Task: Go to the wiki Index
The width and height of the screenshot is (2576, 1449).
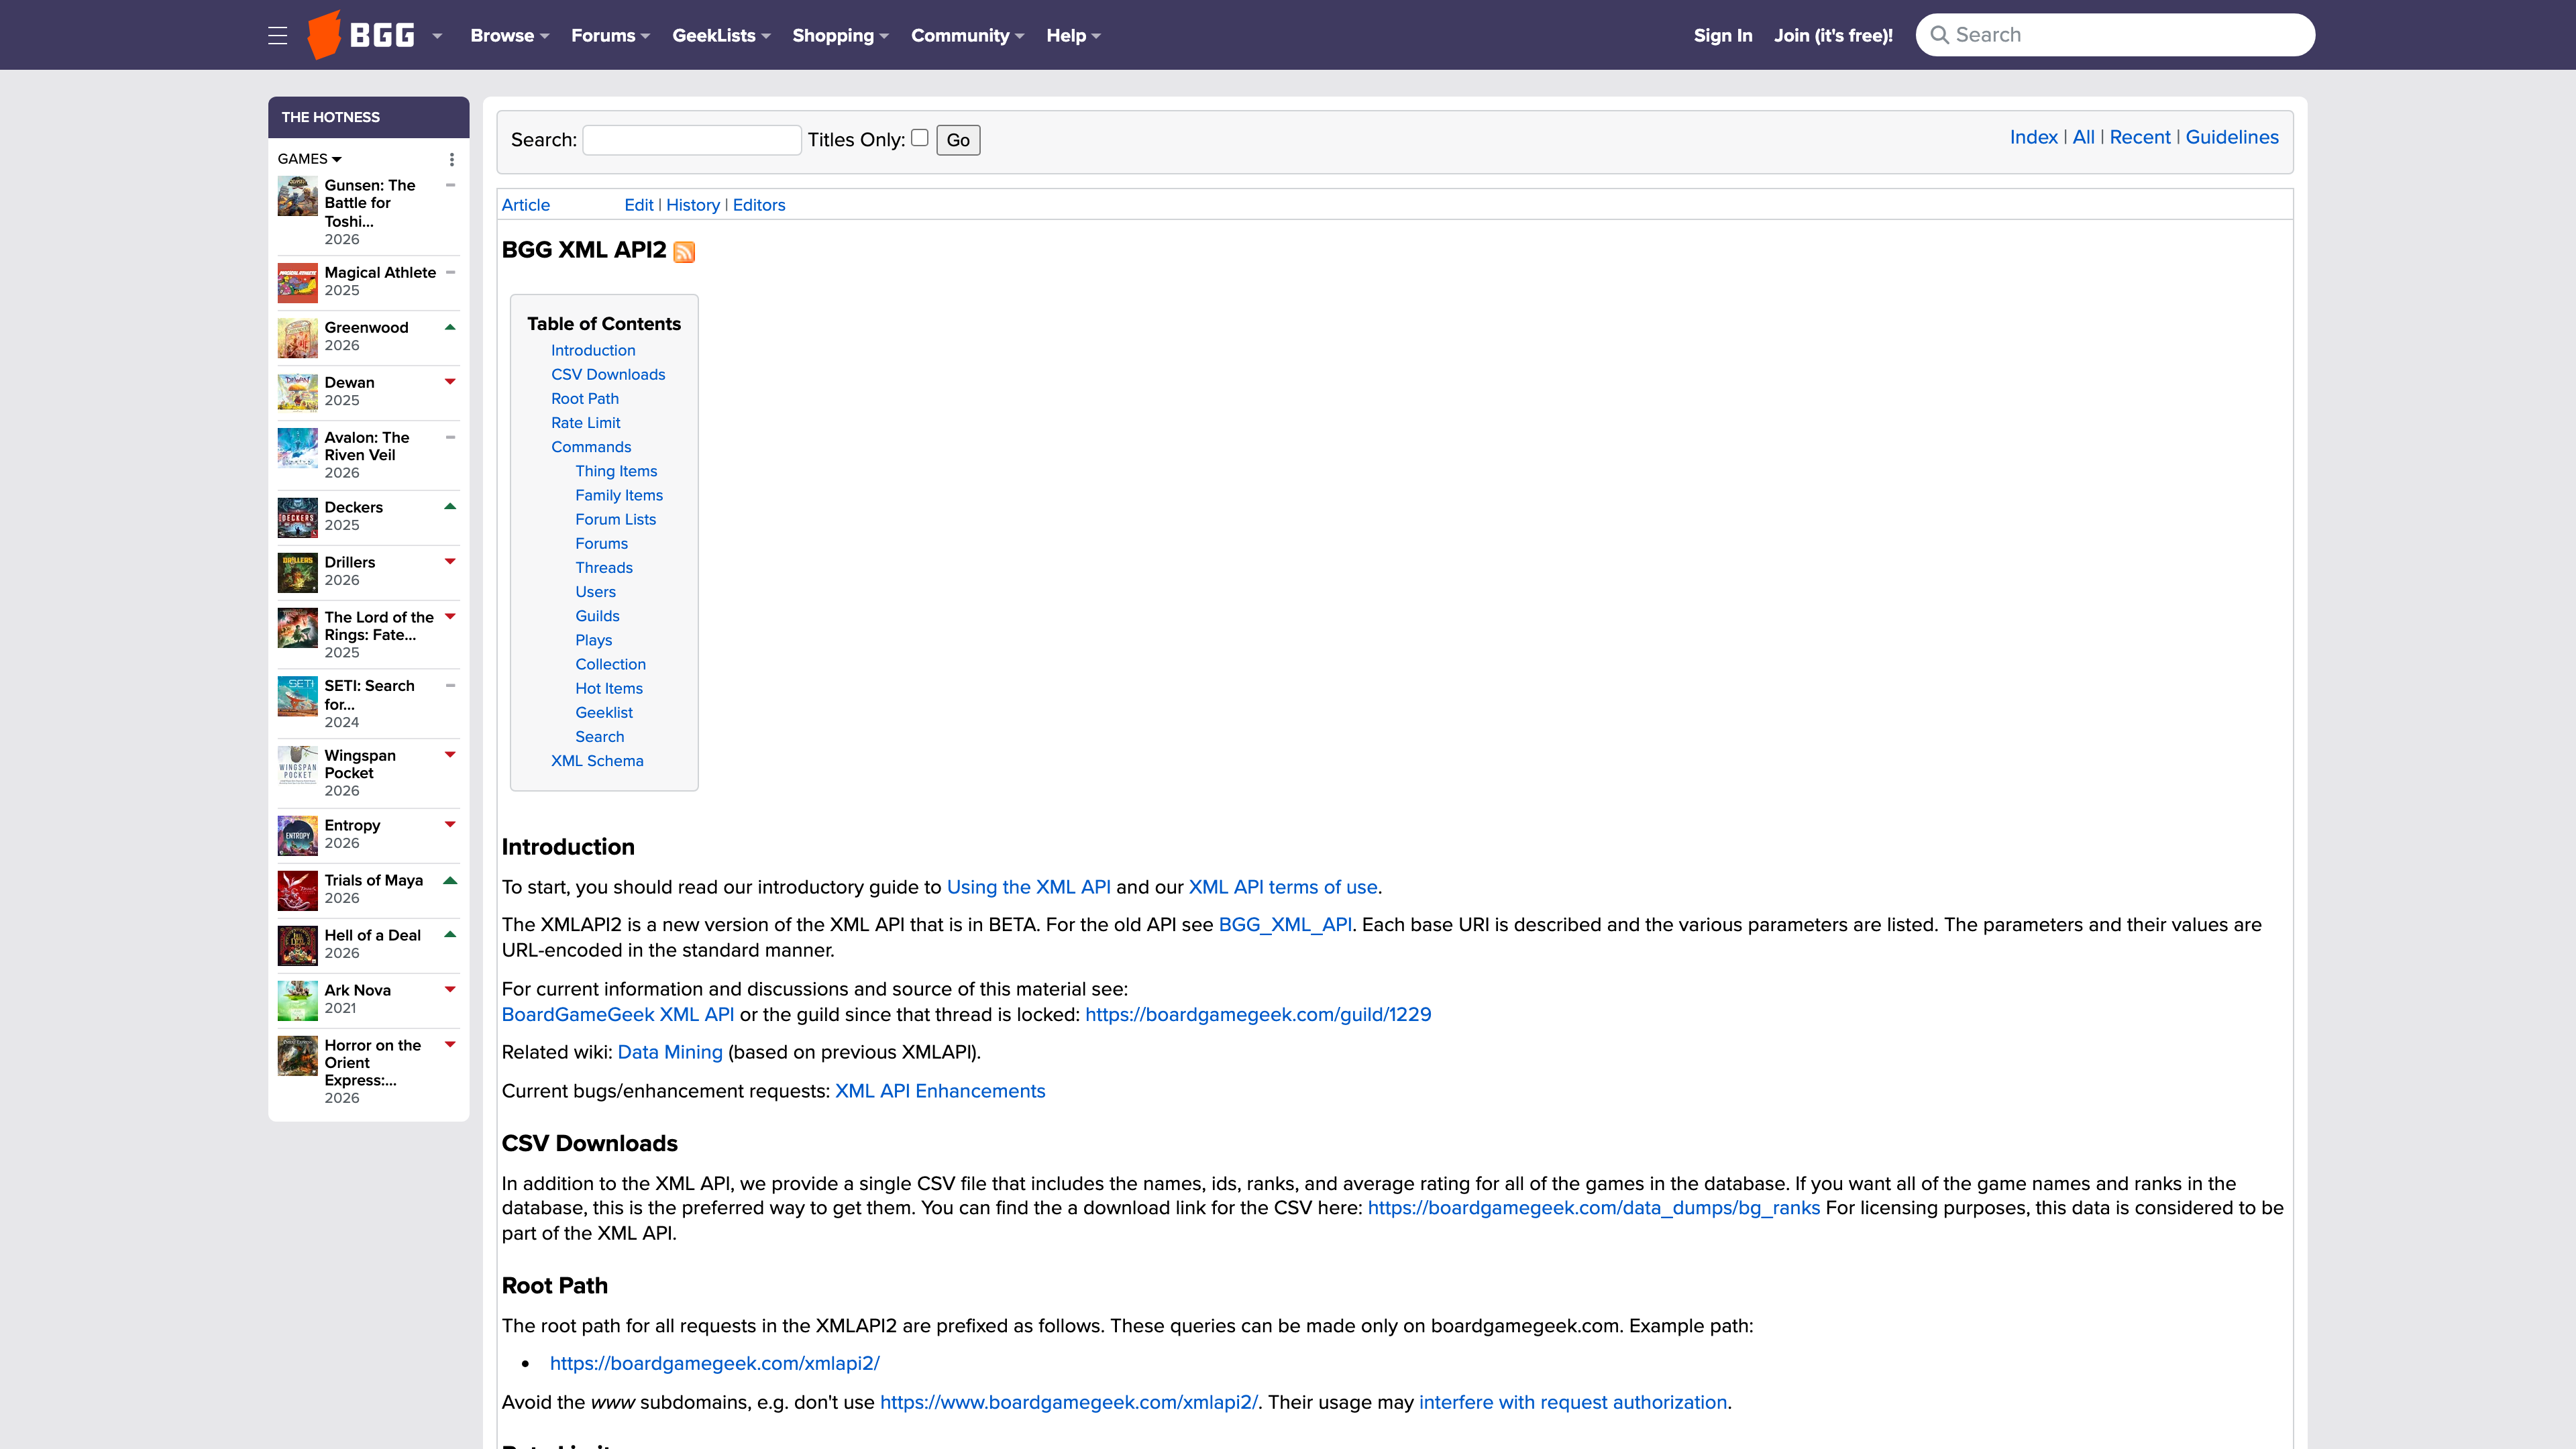Action: click(2034, 137)
